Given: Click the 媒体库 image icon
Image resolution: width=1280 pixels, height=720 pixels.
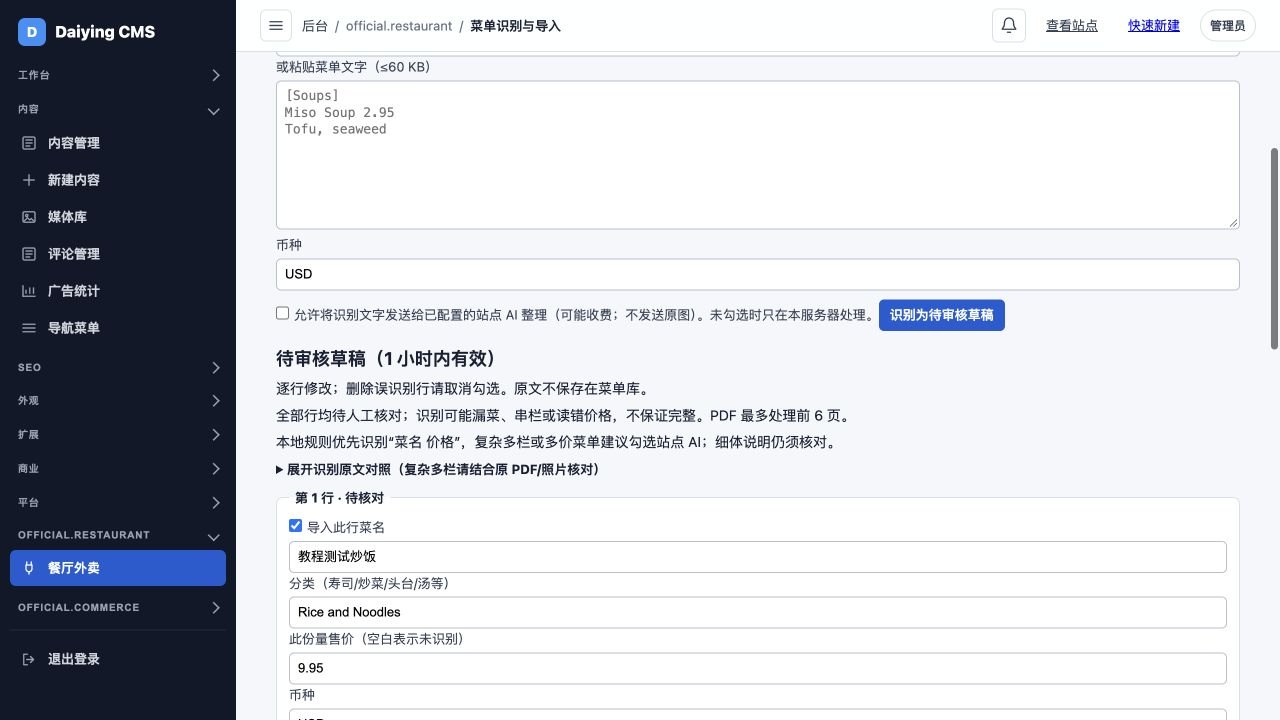Looking at the screenshot, I should (x=29, y=217).
